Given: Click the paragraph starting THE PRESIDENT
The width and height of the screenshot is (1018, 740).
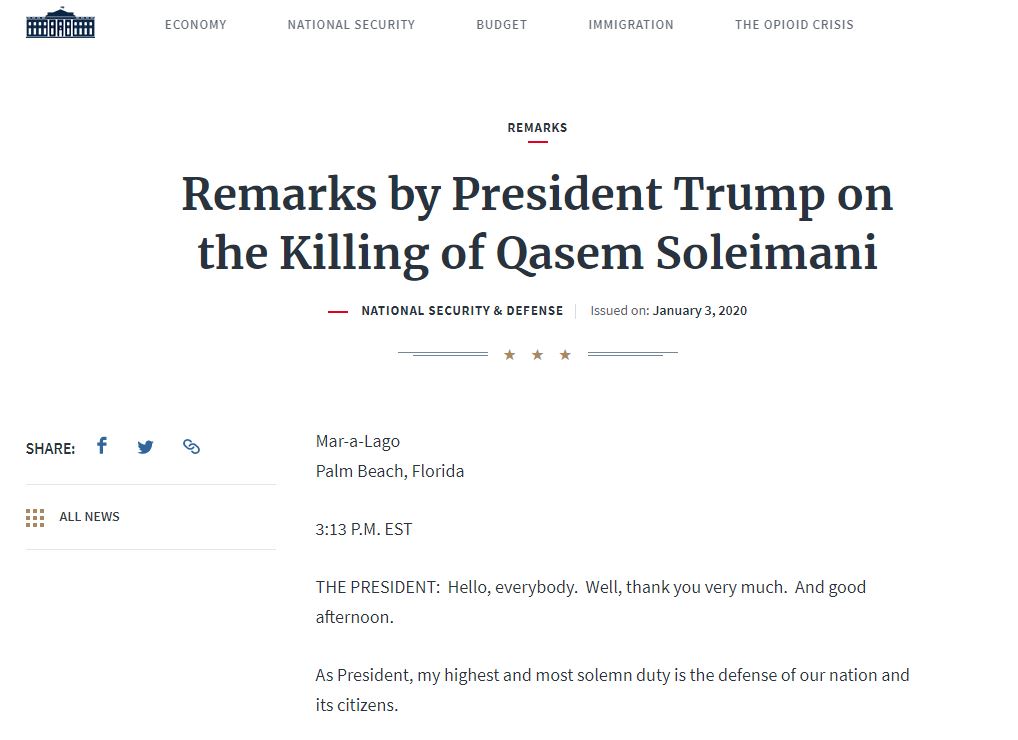Looking at the screenshot, I should coord(591,602).
